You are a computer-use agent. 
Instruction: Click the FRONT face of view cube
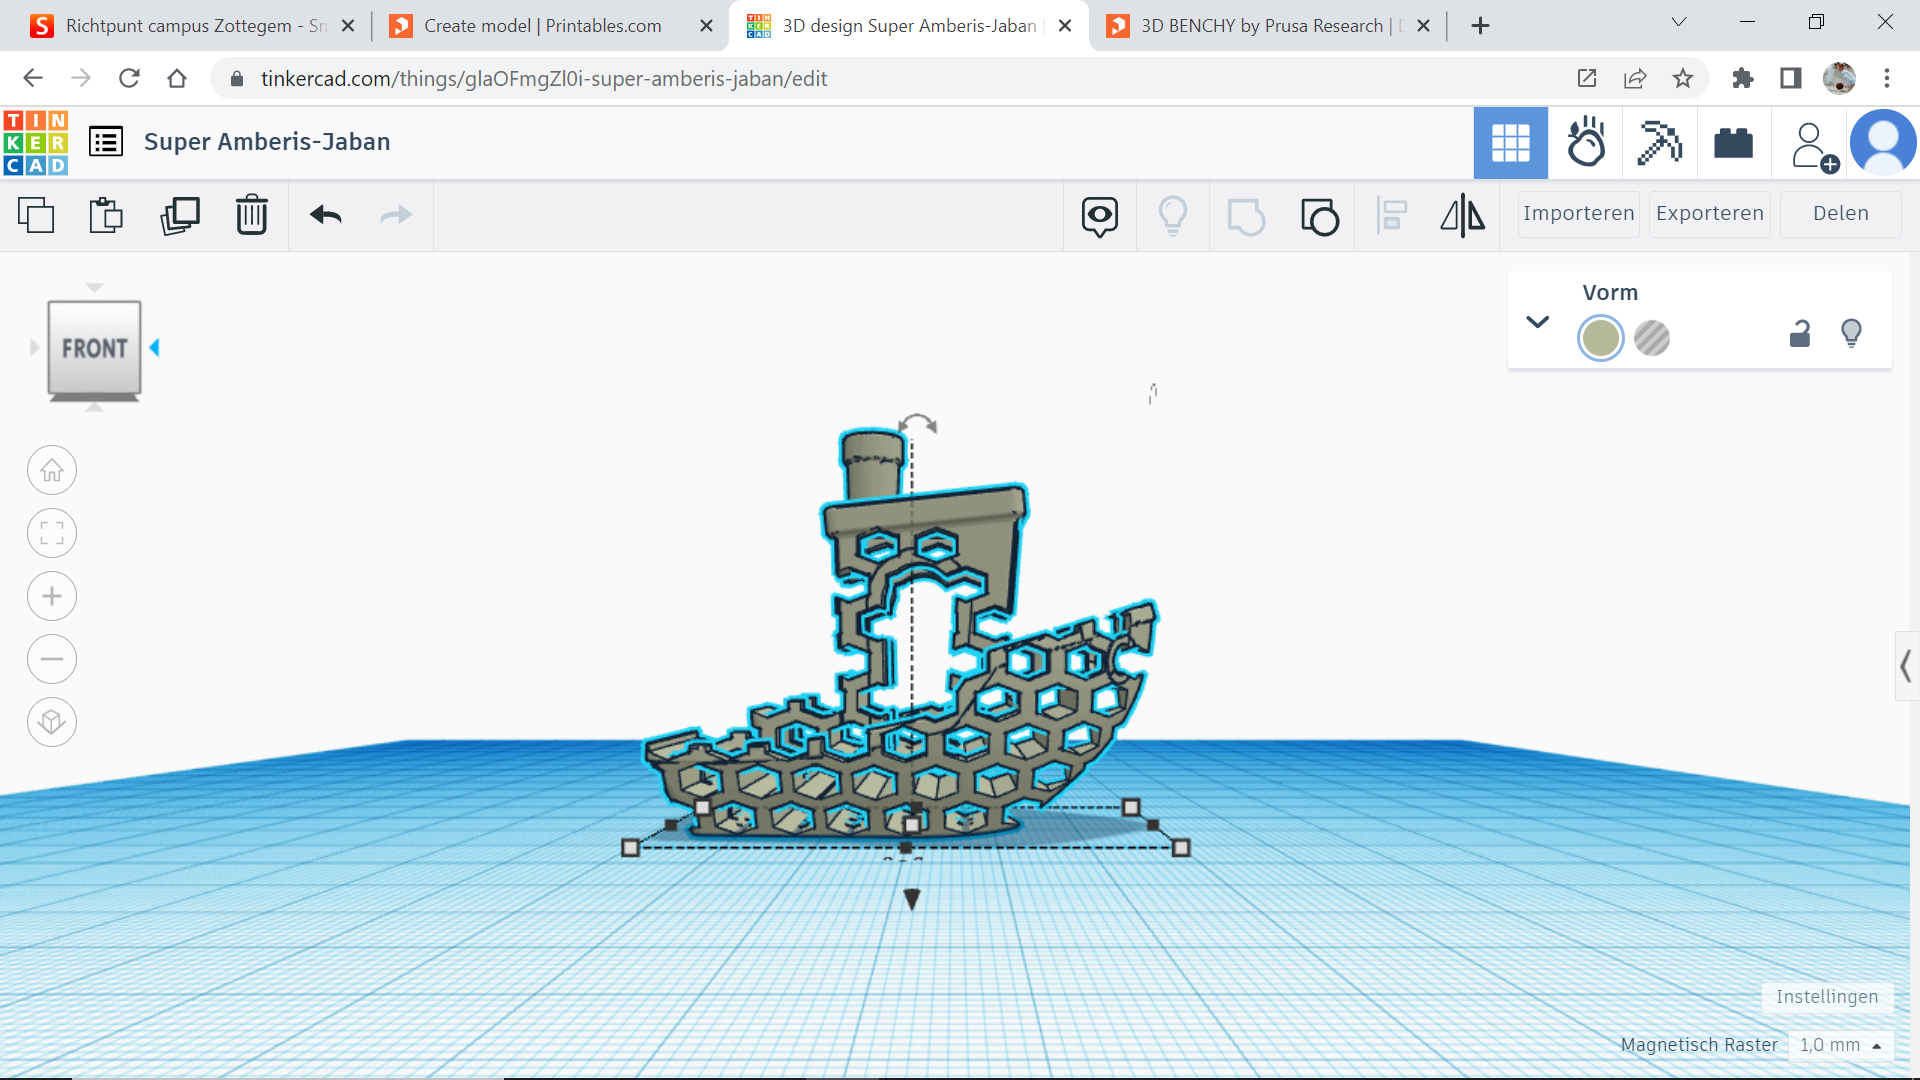(x=94, y=348)
